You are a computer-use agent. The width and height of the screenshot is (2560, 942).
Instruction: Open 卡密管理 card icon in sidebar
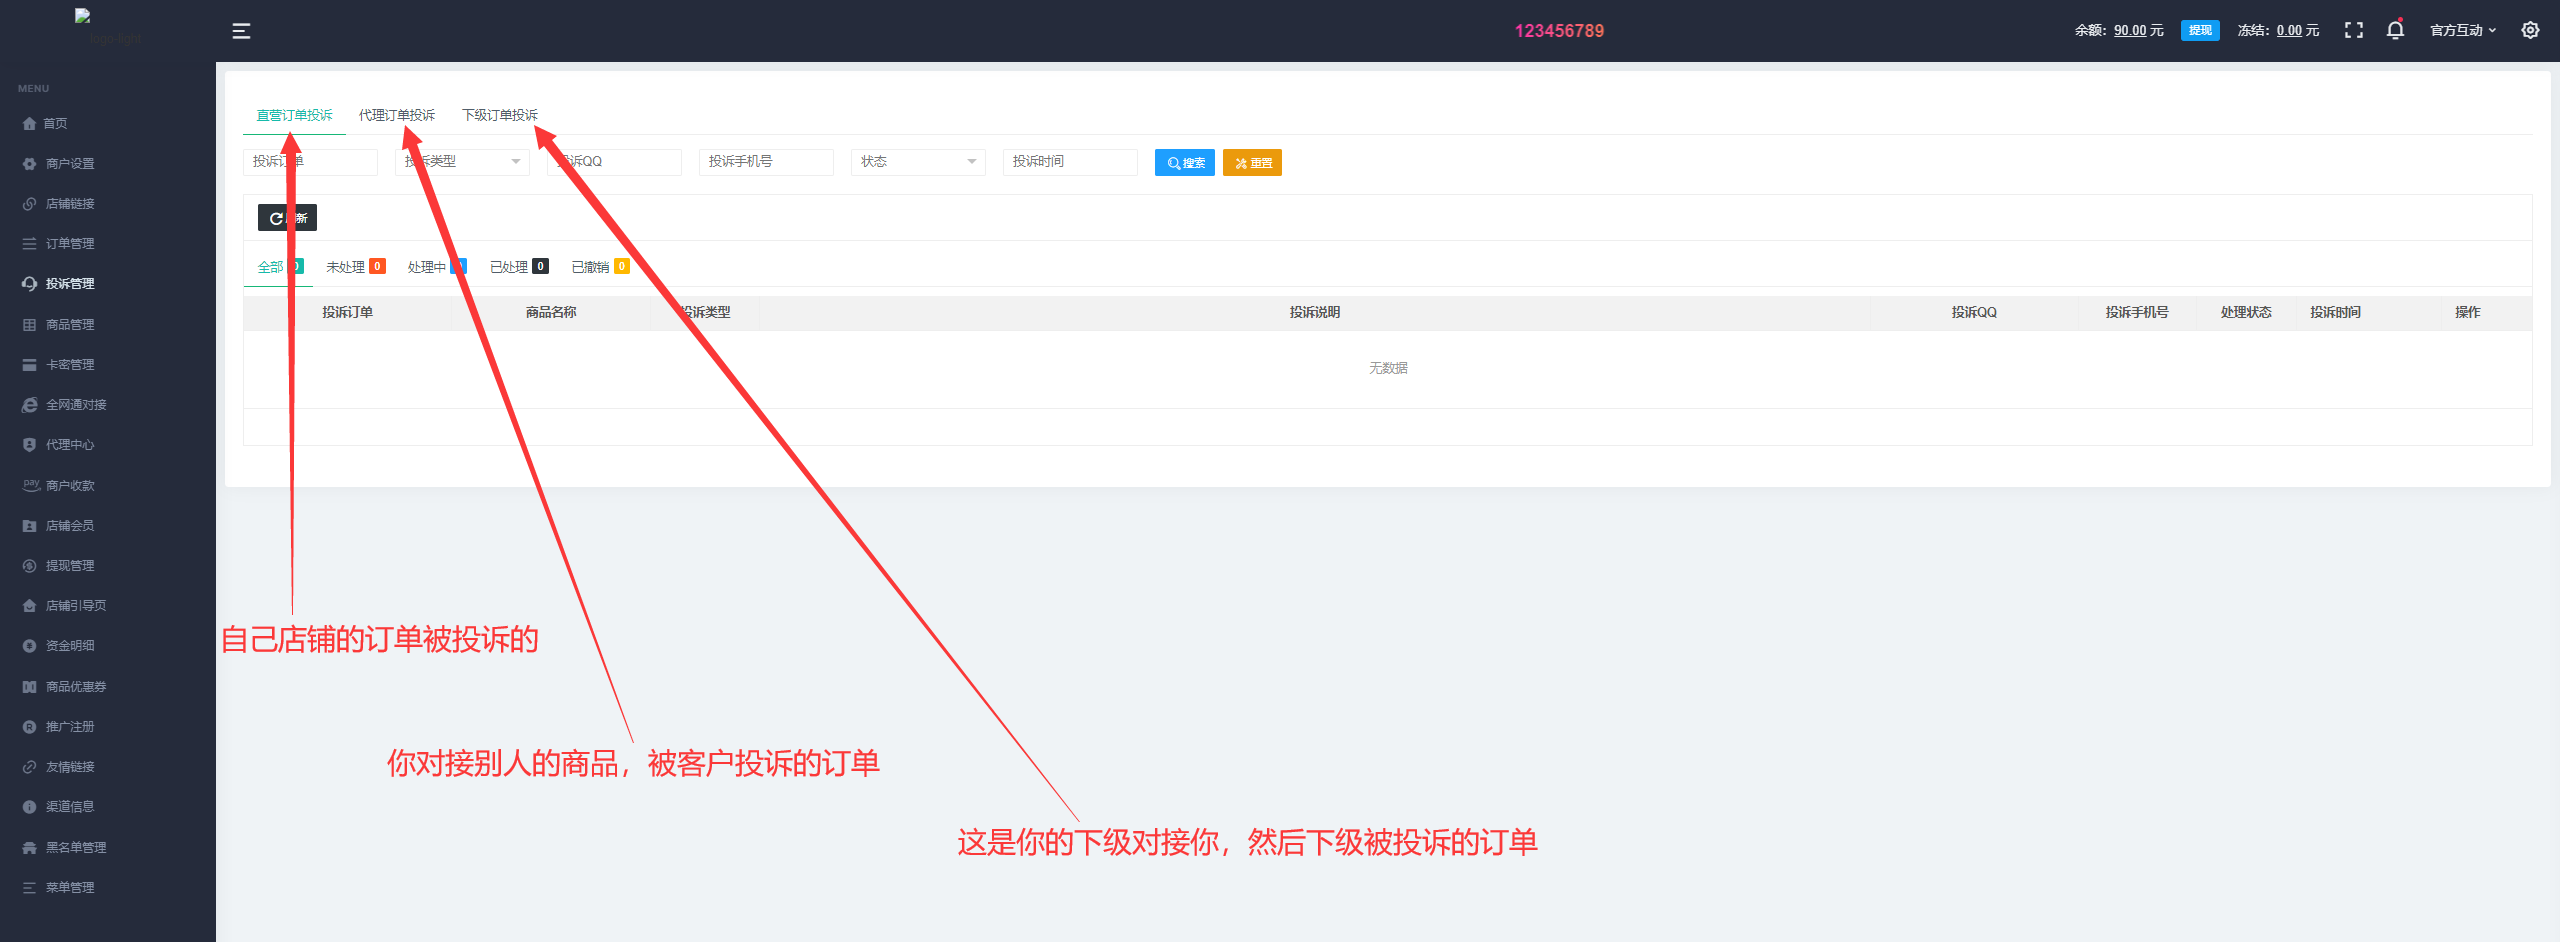[29, 365]
